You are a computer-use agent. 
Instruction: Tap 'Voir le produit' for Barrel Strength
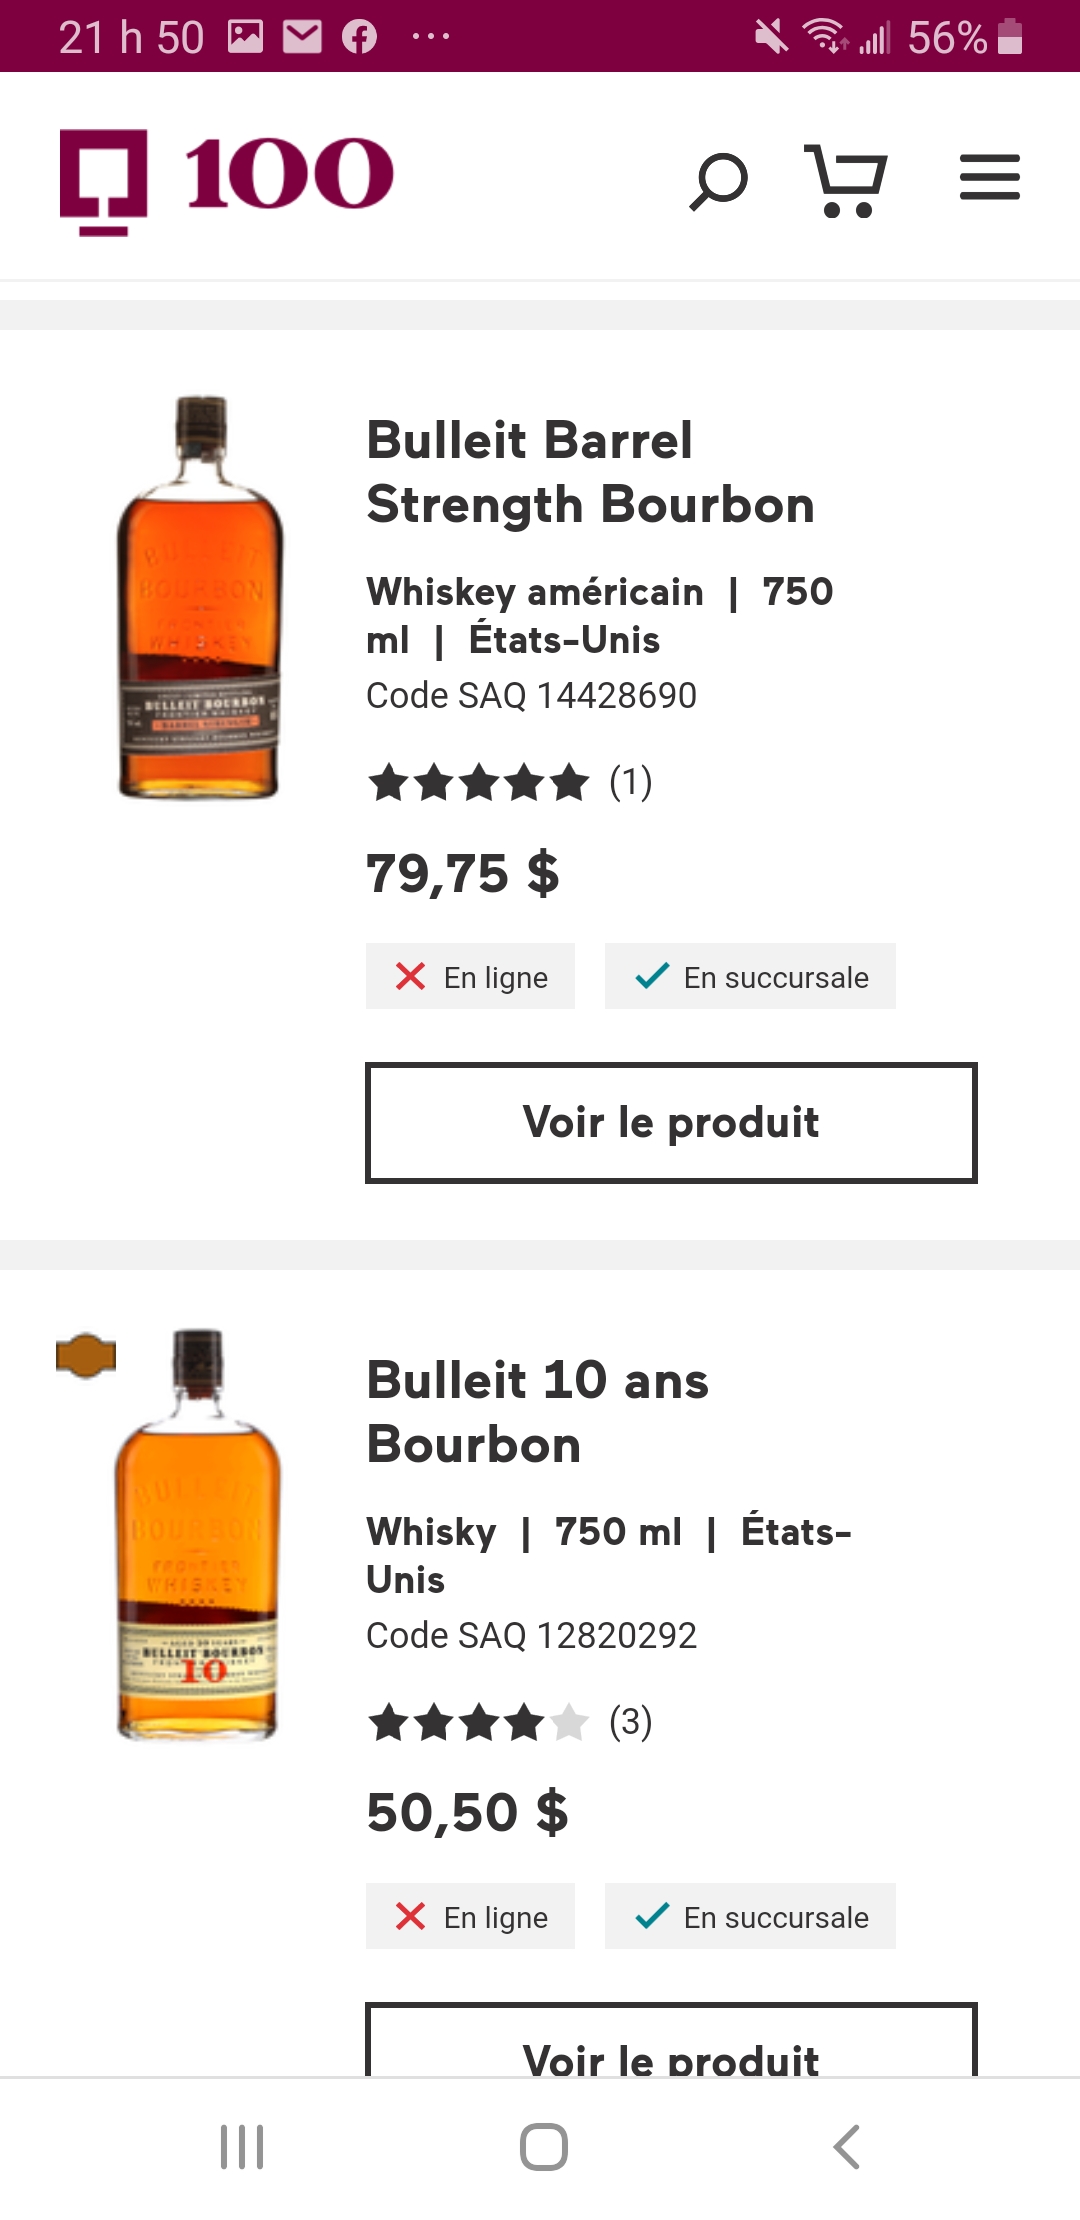(x=671, y=1123)
